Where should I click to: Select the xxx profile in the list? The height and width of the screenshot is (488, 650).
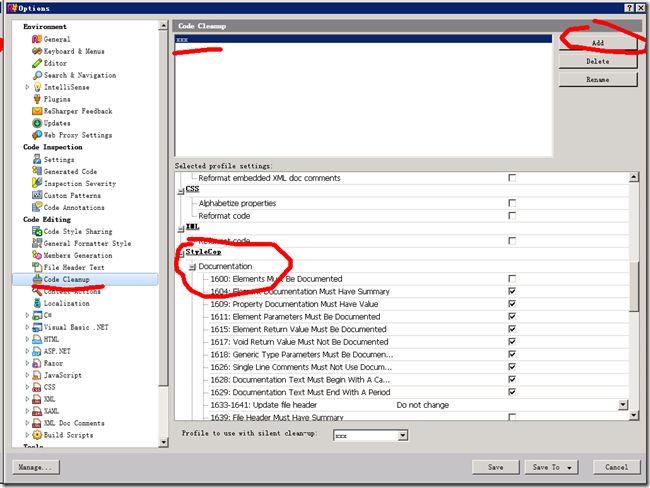tap(183, 40)
